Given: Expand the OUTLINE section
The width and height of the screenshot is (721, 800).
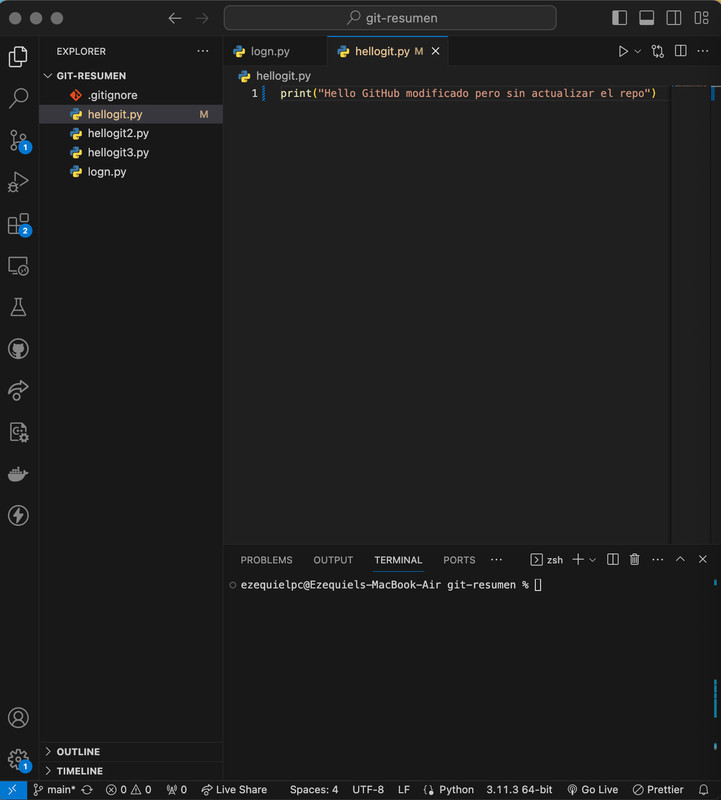Looking at the screenshot, I should [x=131, y=752].
